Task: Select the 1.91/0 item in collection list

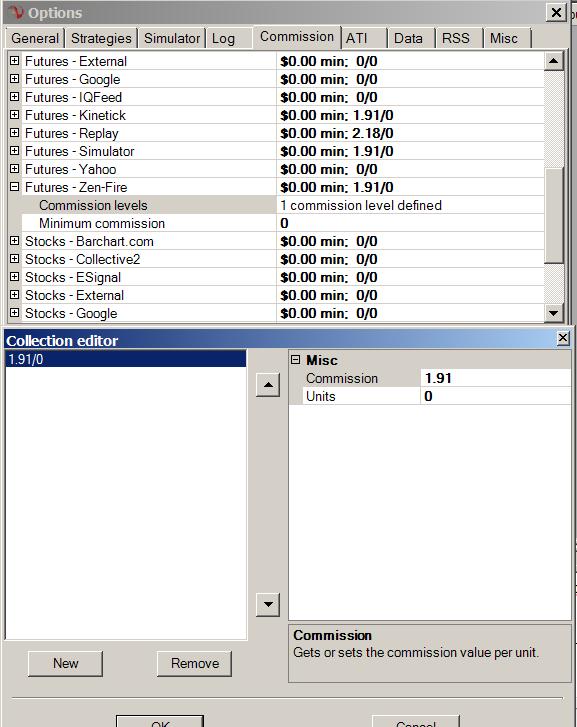Action: coord(126,359)
